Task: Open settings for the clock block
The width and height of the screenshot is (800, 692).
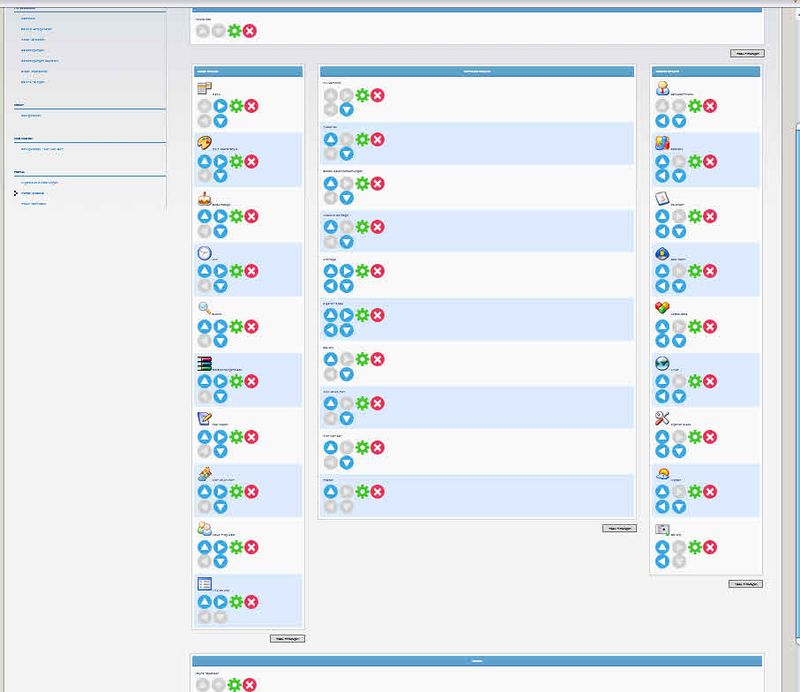Action: [236, 271]
